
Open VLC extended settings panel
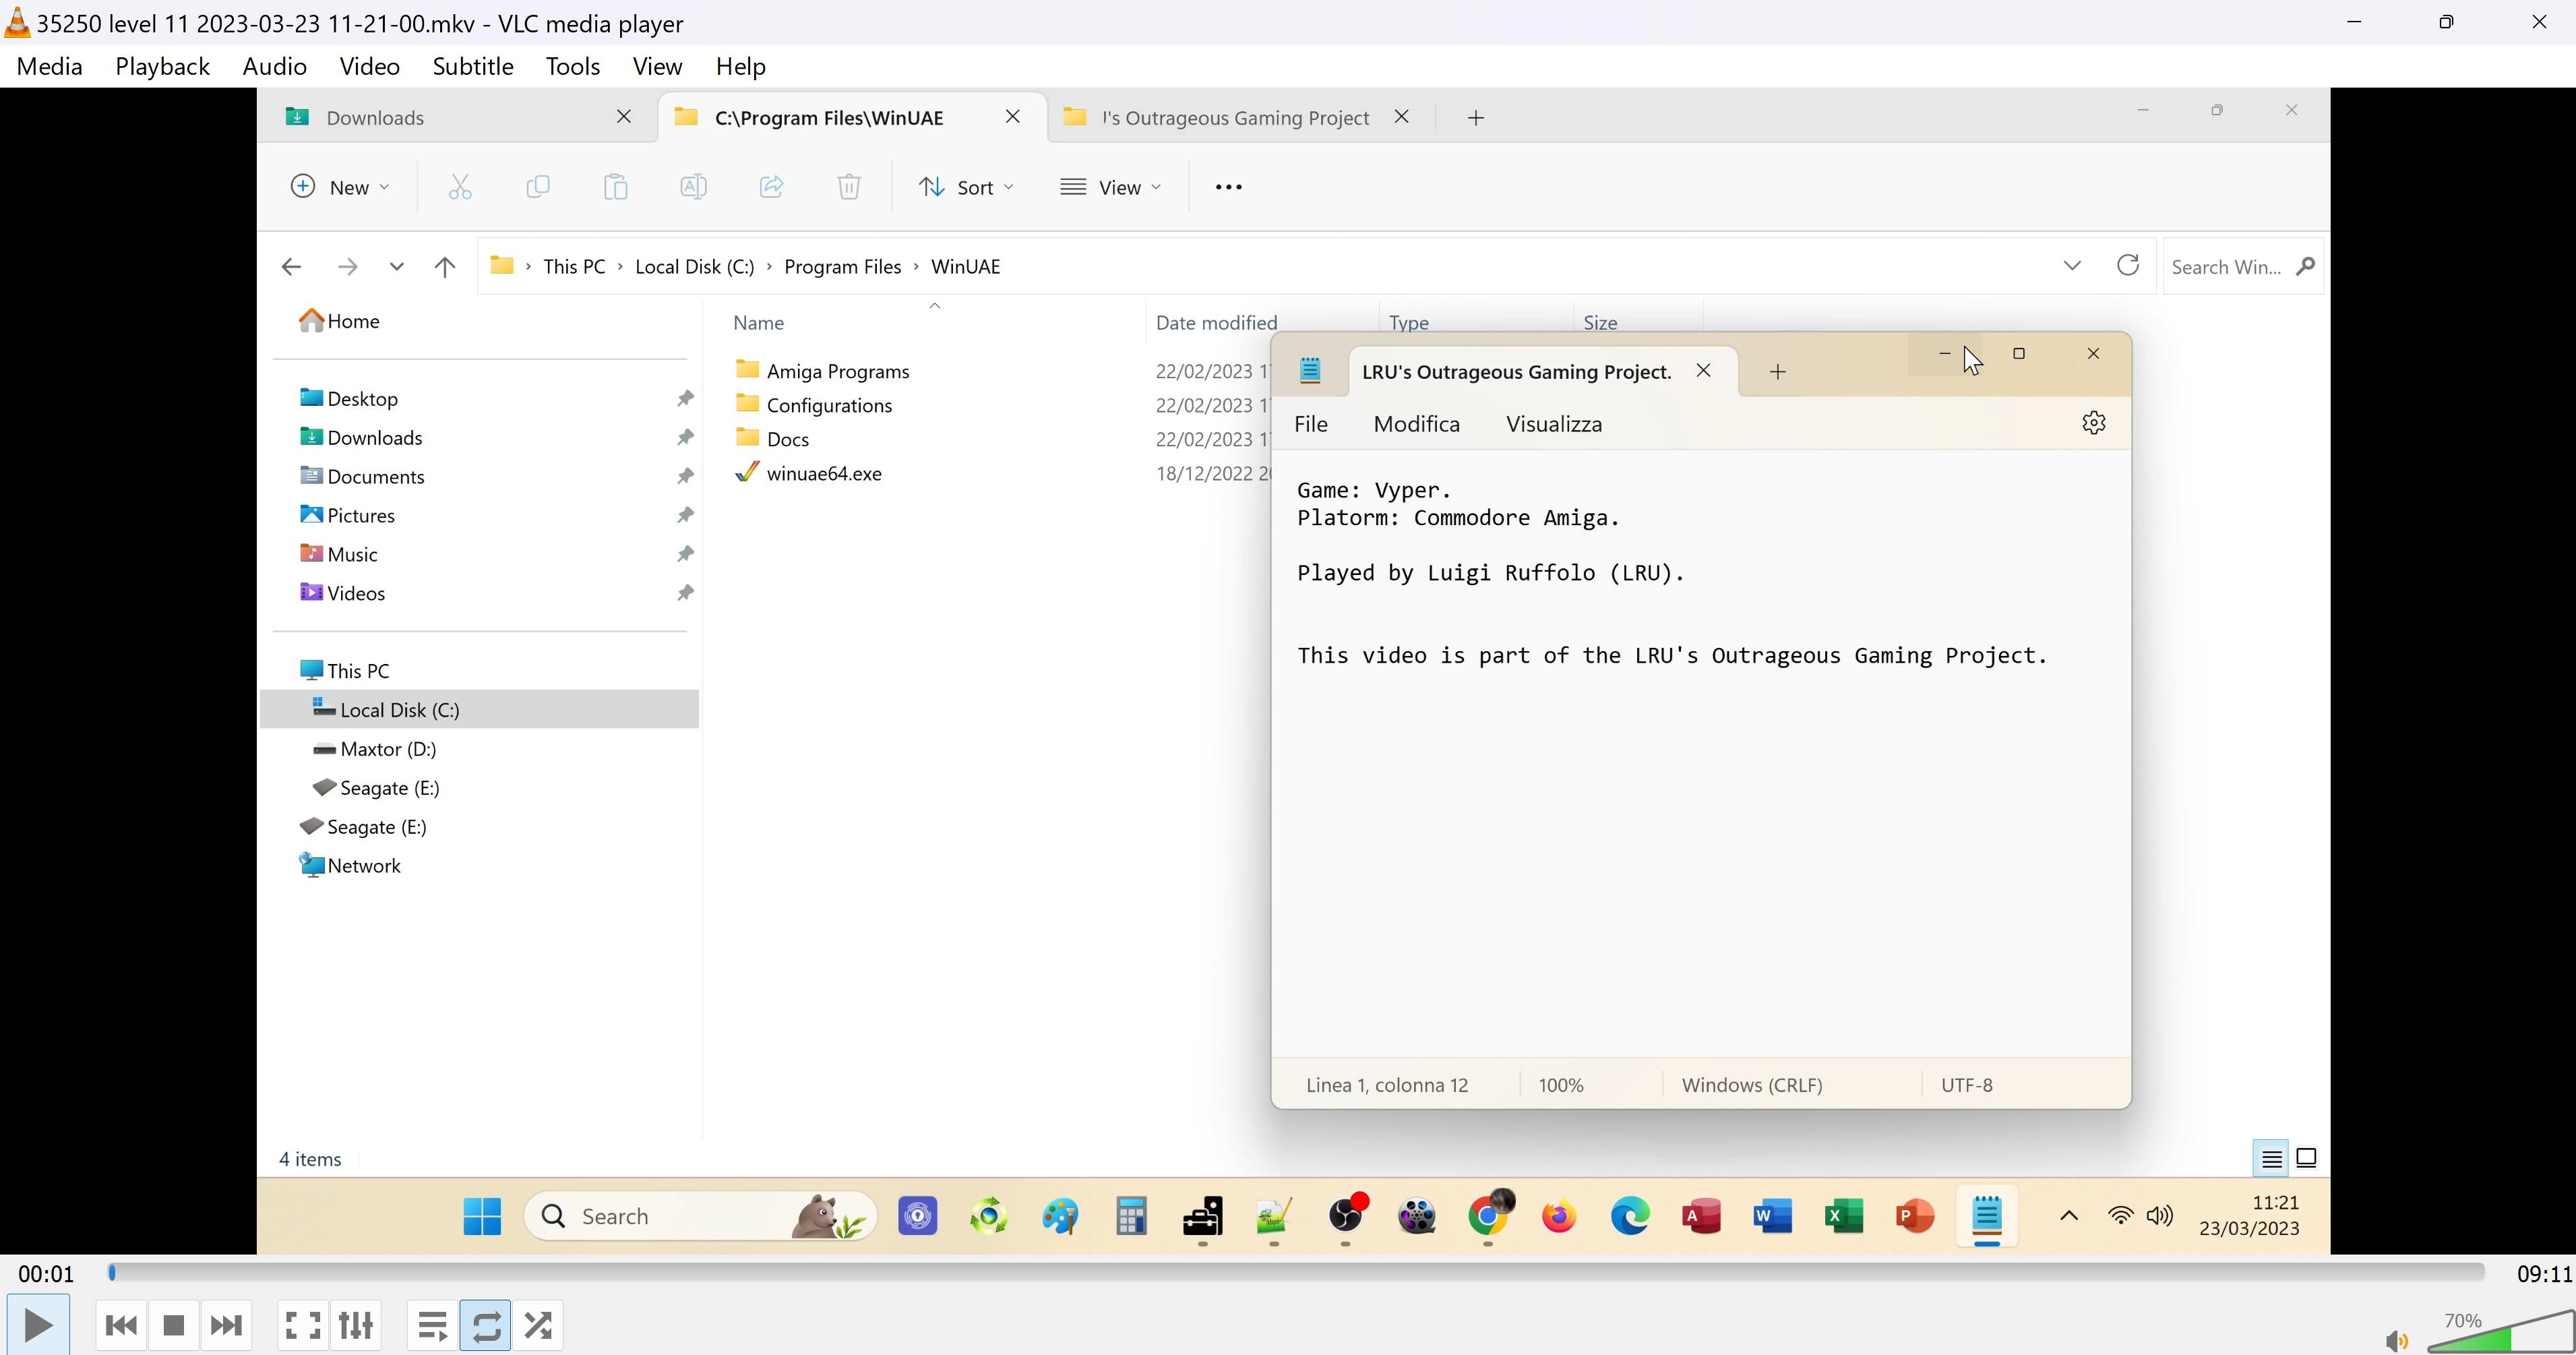356,1325
